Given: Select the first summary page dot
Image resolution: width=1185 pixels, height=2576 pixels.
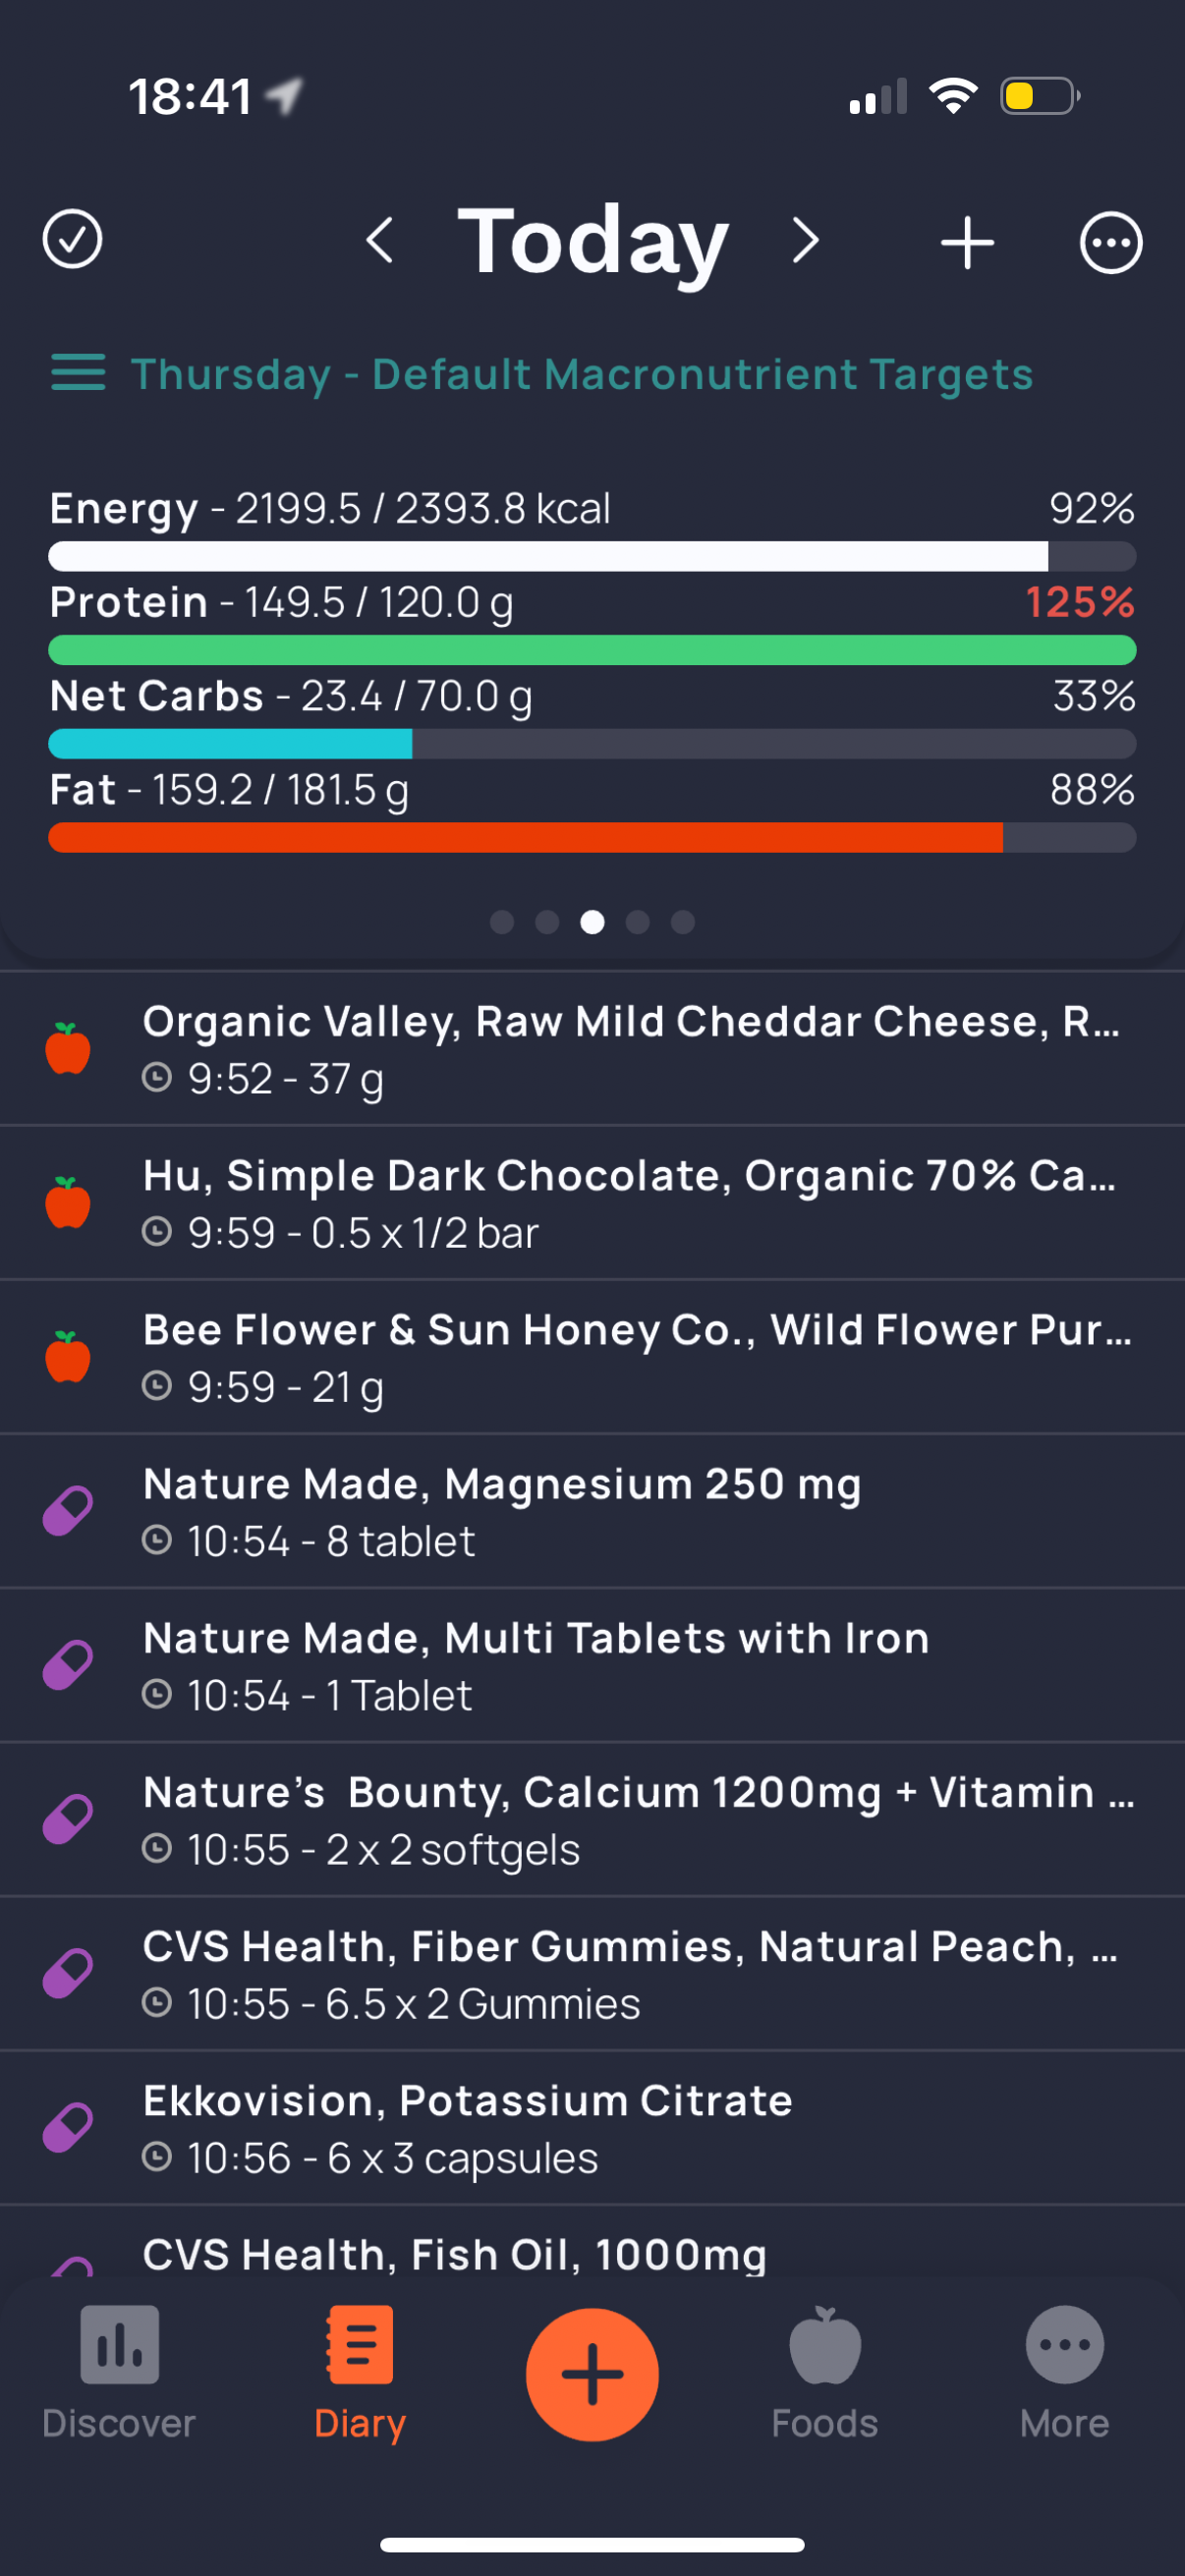Looking at the screenshot, I should coord(502,922).
